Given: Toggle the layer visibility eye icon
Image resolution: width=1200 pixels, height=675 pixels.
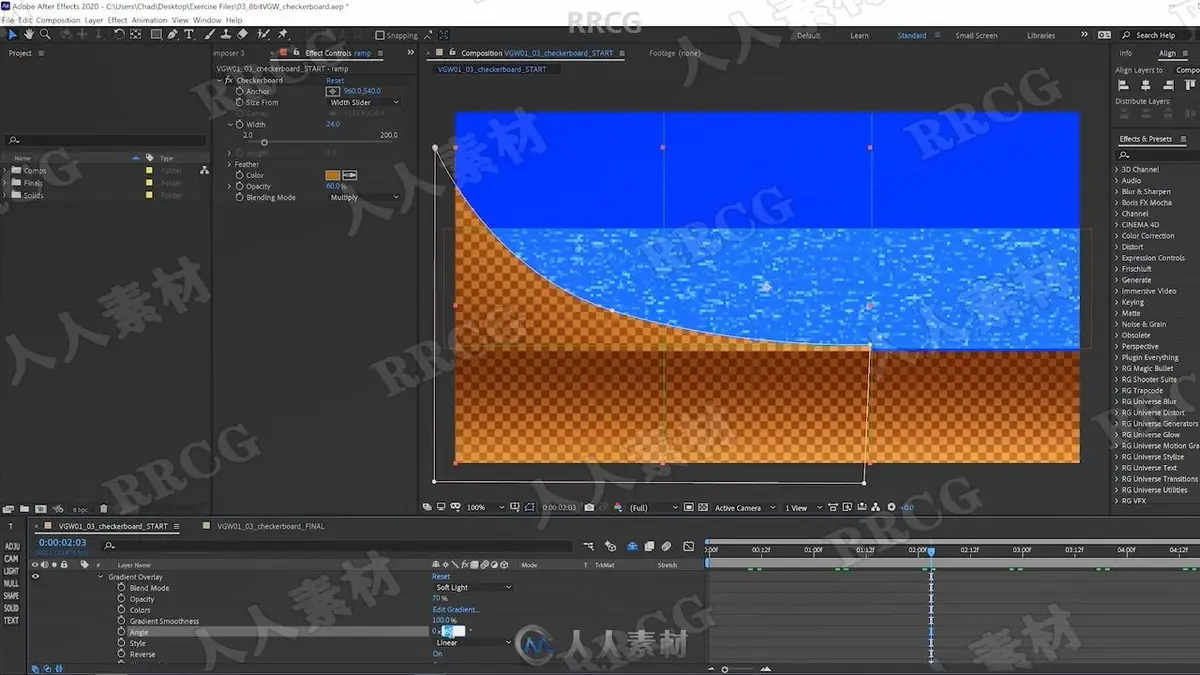Looking at the screenshot, I should (35, 577).
